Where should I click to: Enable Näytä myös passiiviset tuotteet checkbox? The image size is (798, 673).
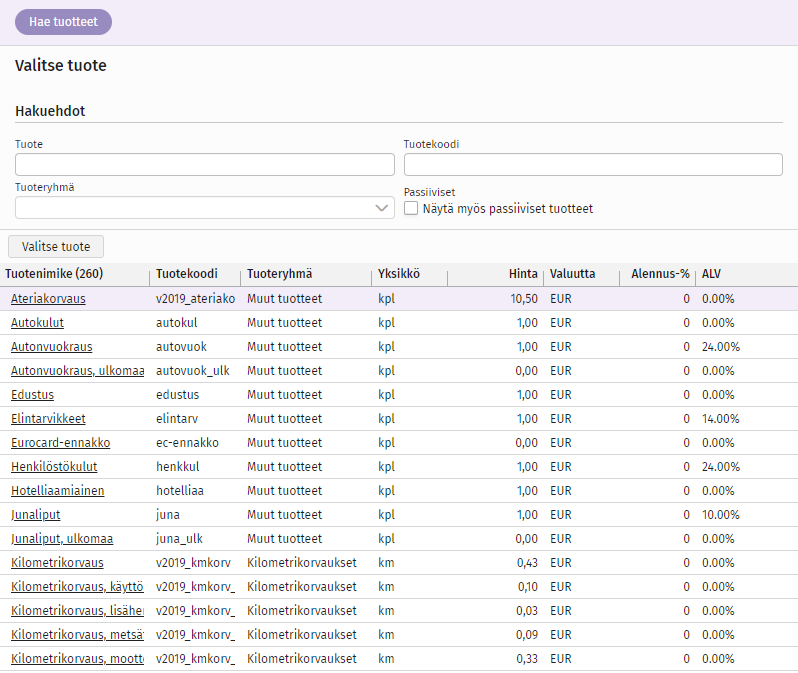411,209
